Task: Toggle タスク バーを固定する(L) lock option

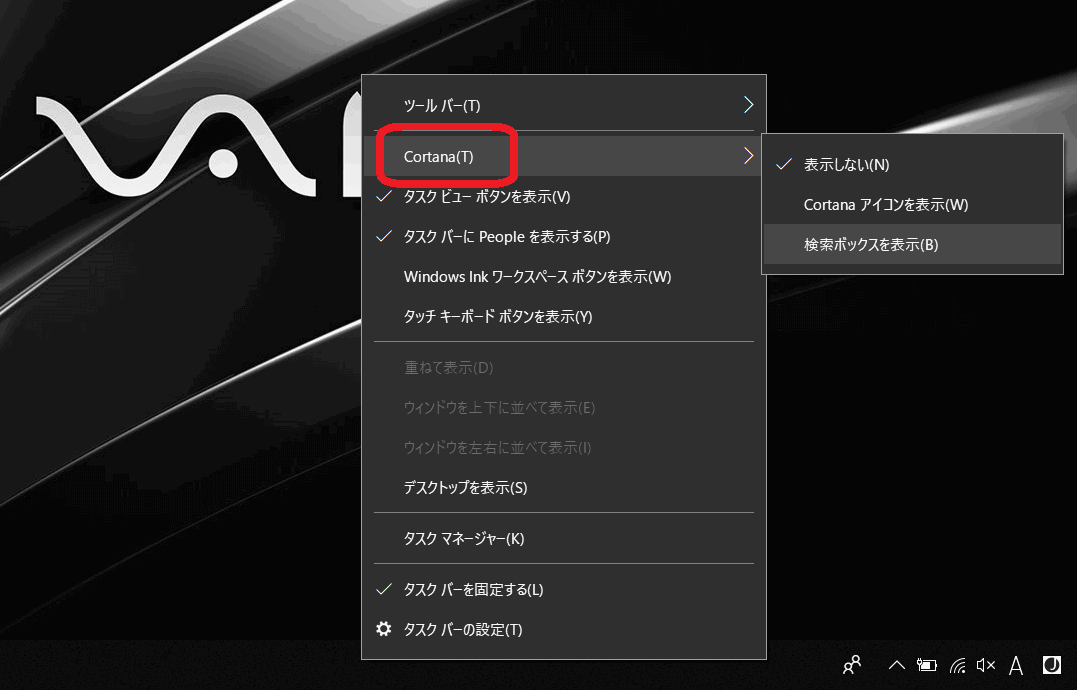Action: pyautogui.click(x=564, y=590)
